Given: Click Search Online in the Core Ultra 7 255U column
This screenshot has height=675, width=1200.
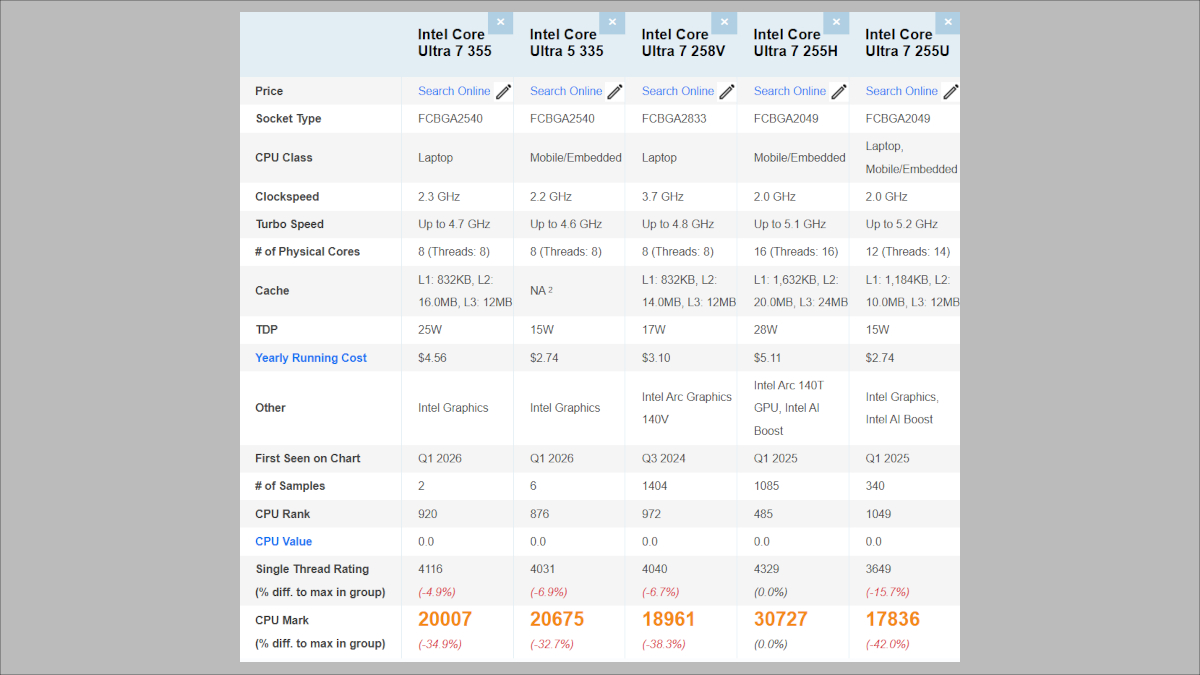Looking at the screenshot, I should coord(902,91).
